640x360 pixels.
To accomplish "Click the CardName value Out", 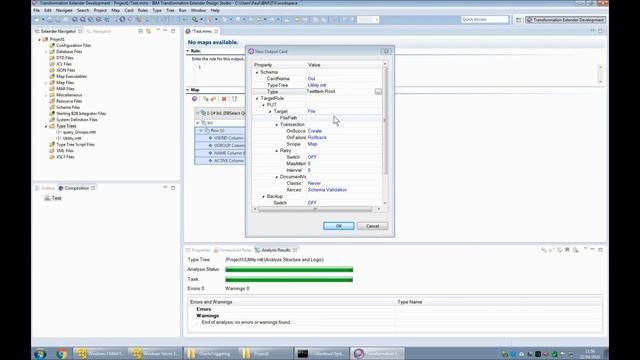I will tap(311, 78).
